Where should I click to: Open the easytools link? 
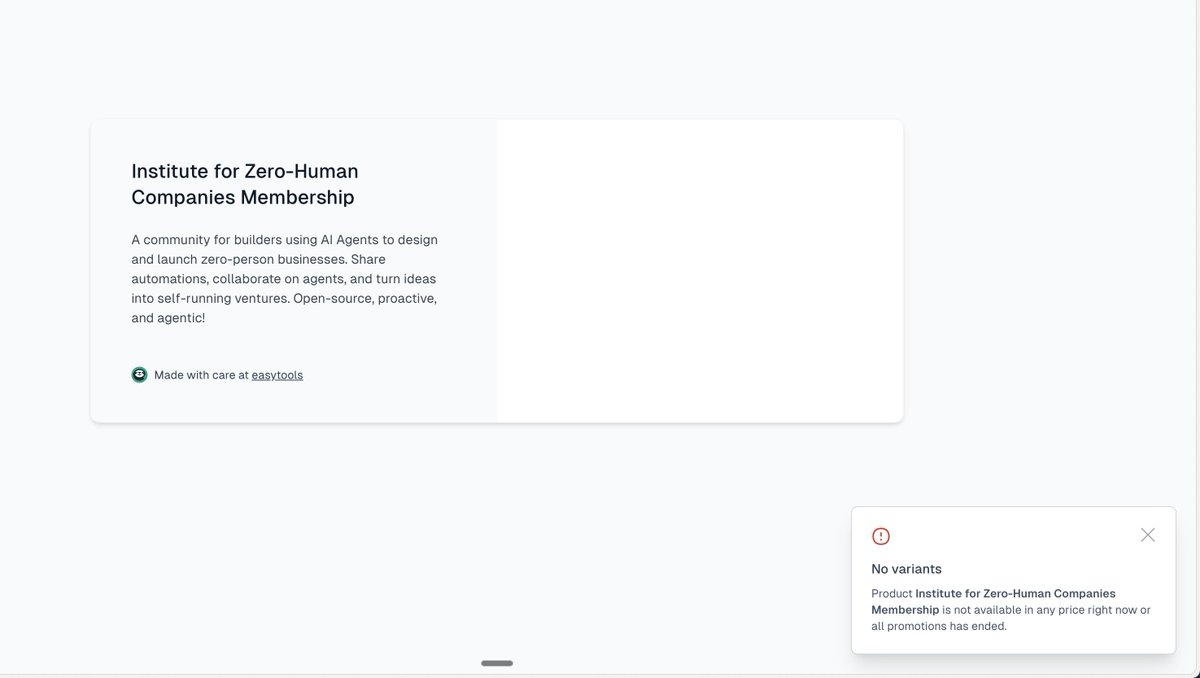(277, 375)
